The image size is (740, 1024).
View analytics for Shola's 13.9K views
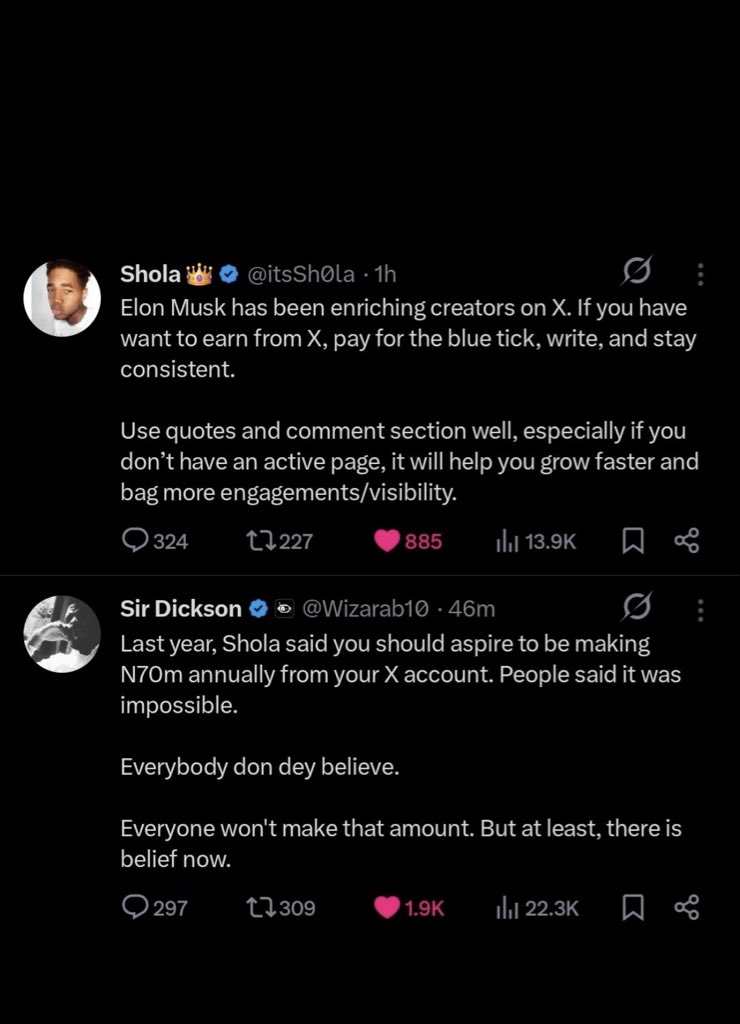(x=509, y=541)
